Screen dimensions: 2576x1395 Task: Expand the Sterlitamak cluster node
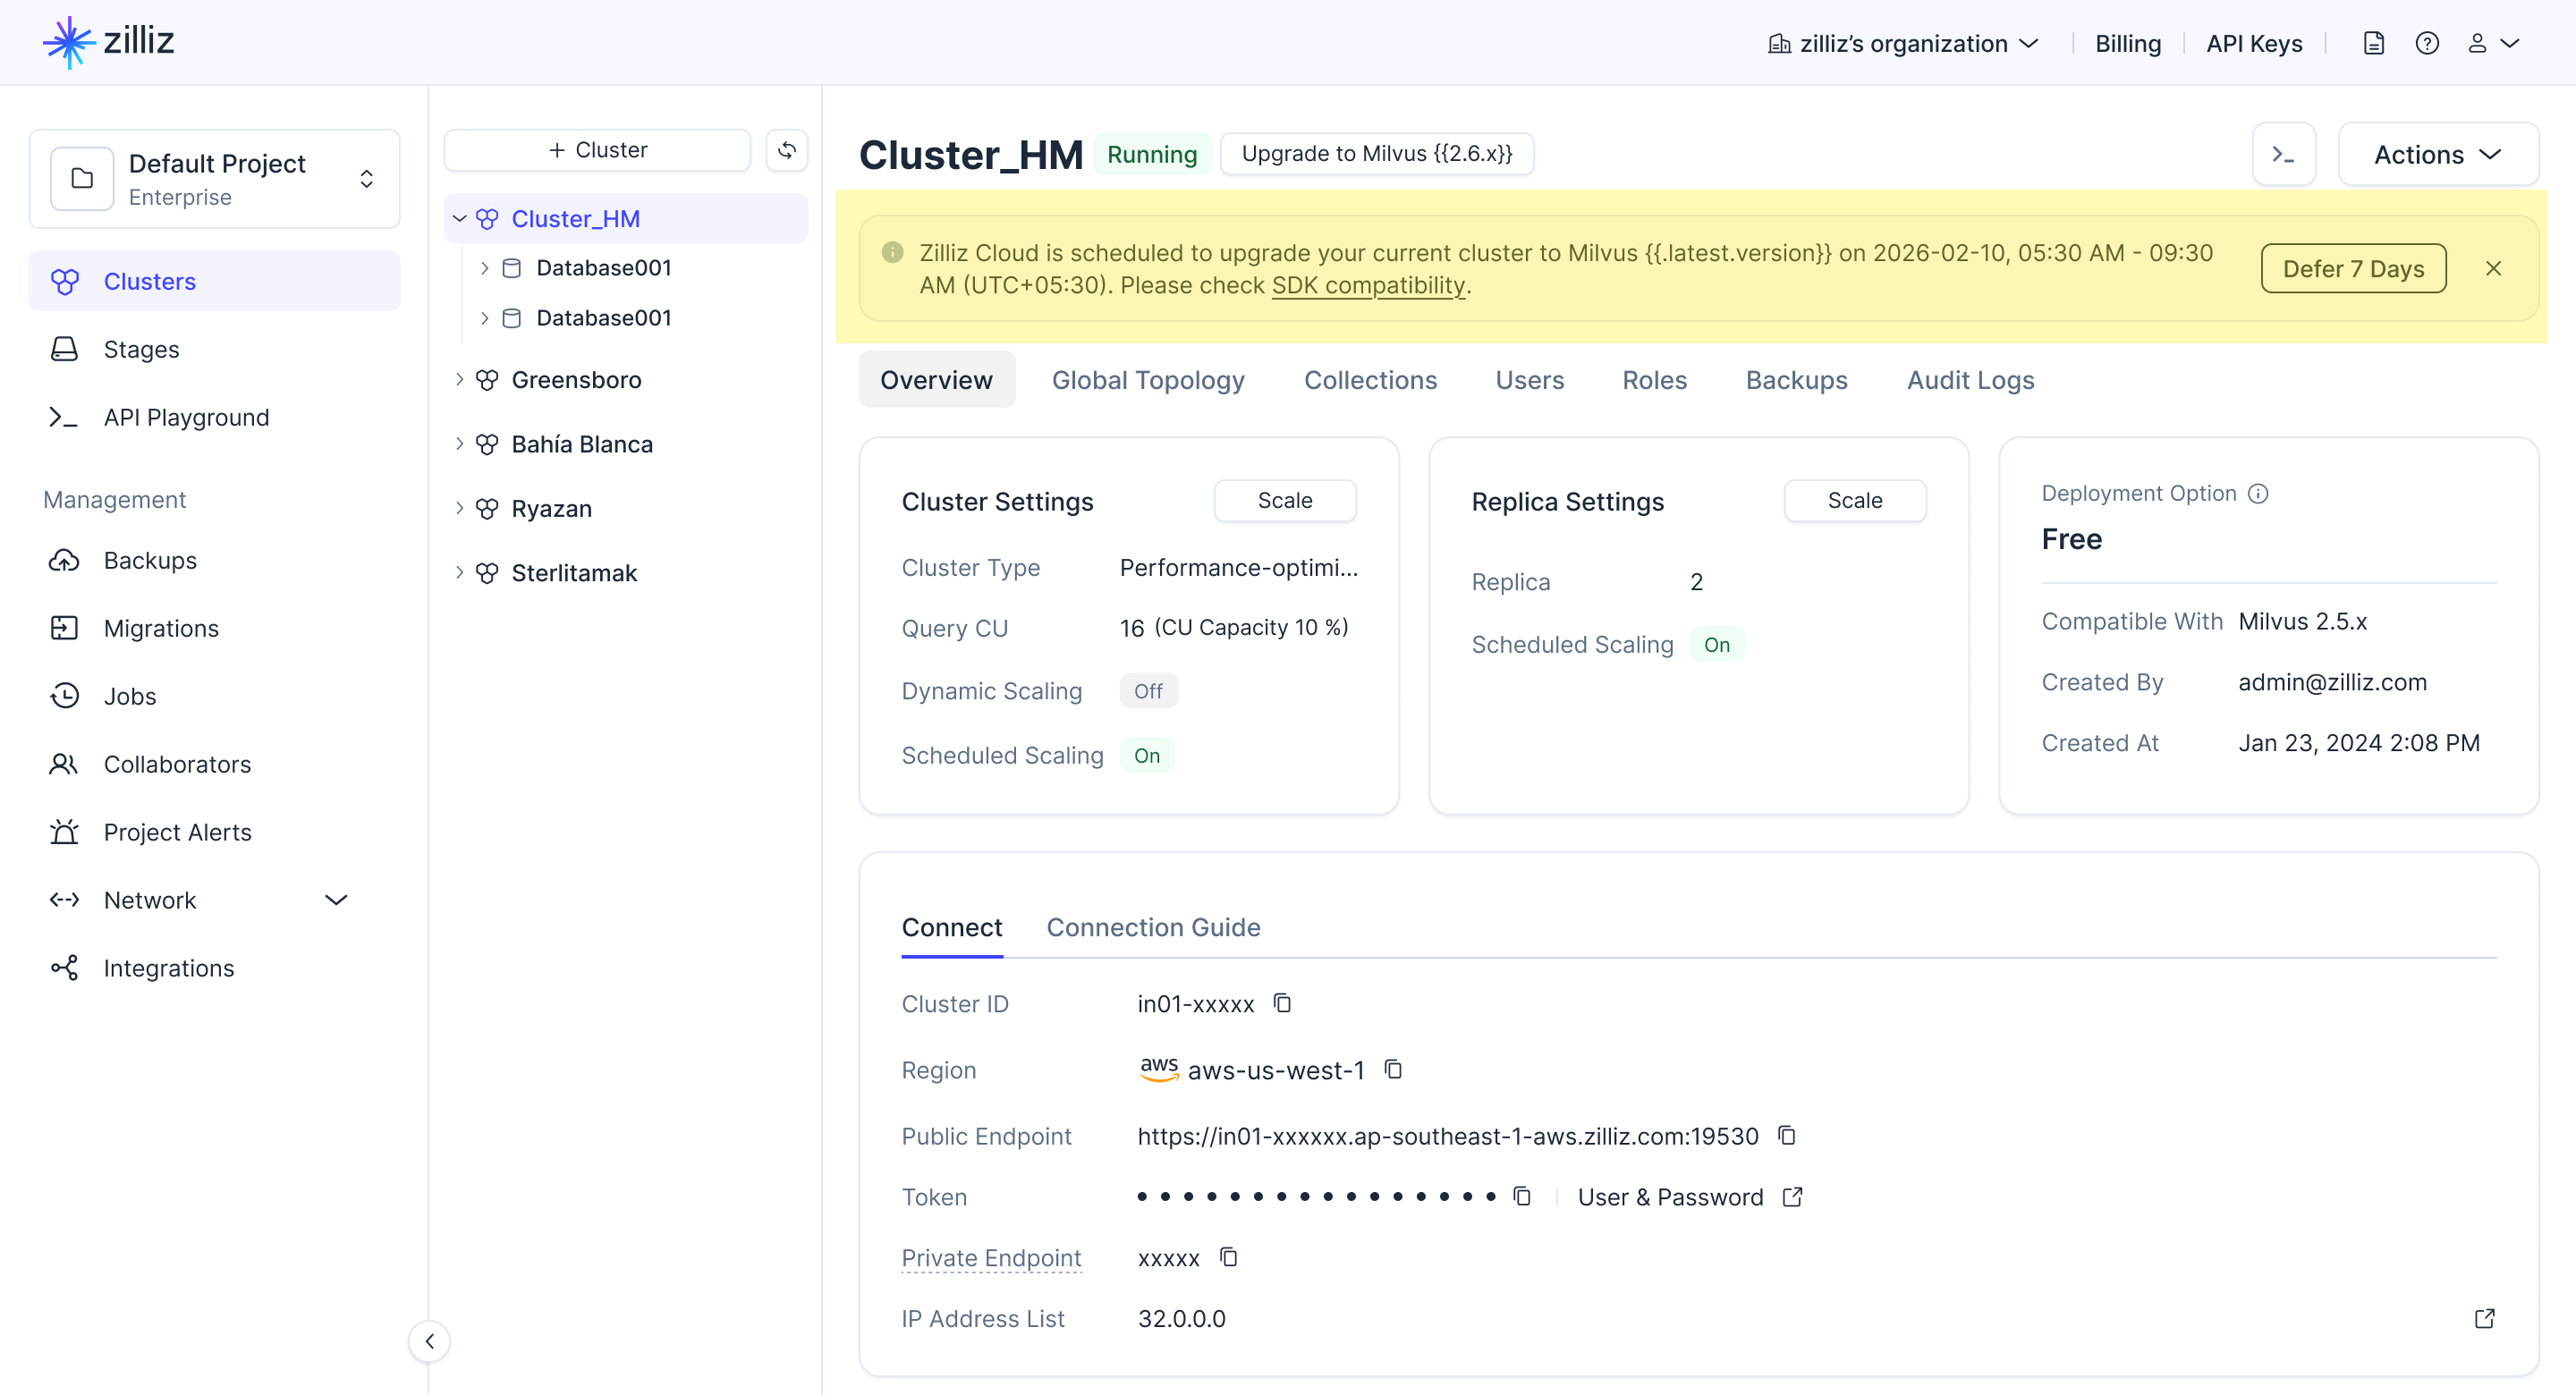pyautogui.click(x=459, y=573)
